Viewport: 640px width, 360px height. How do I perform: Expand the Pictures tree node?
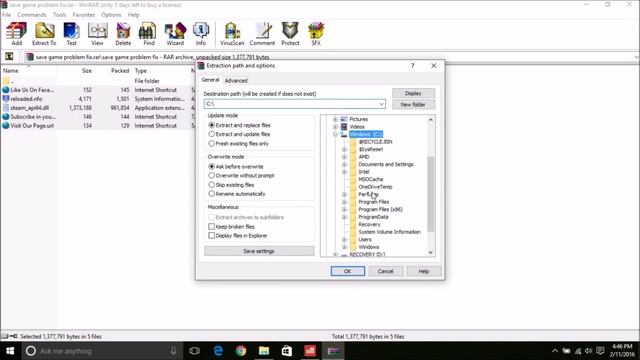tap(335, 119)
